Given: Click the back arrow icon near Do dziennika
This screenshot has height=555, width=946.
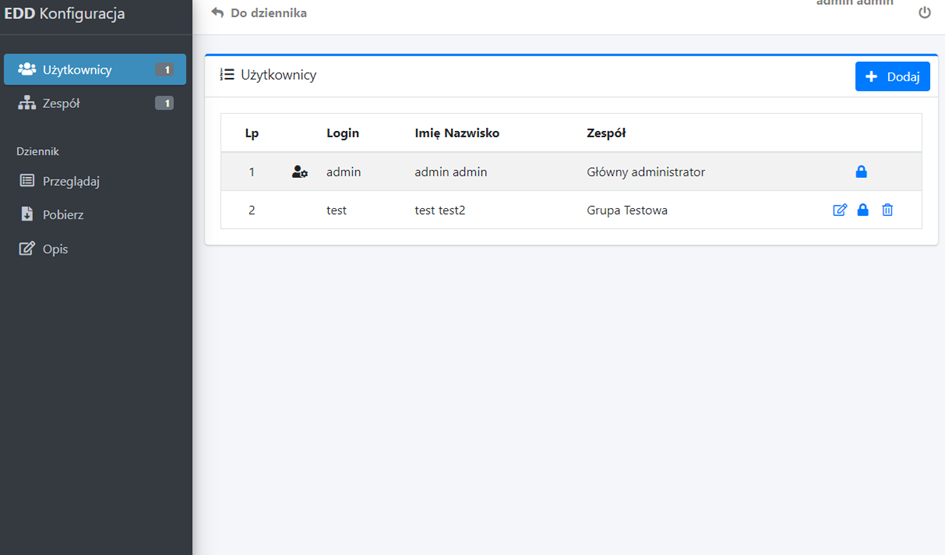Looking at the screenshot, I should click(217, 13).
